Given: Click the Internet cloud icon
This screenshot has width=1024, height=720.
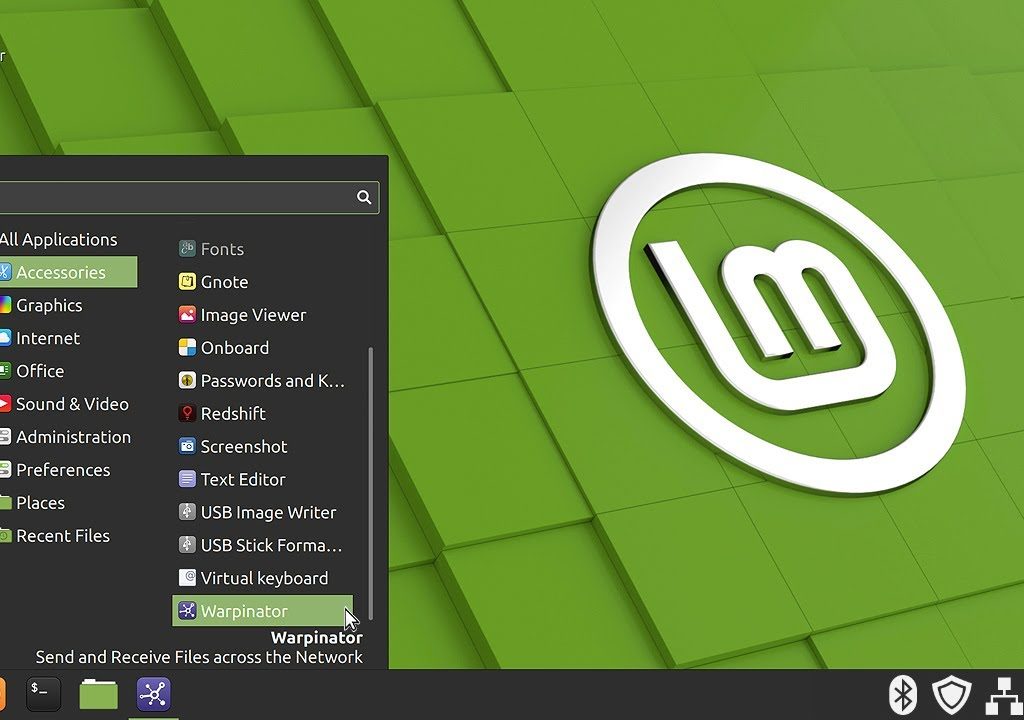Looking at the screenshot, I should pos(5,338).
